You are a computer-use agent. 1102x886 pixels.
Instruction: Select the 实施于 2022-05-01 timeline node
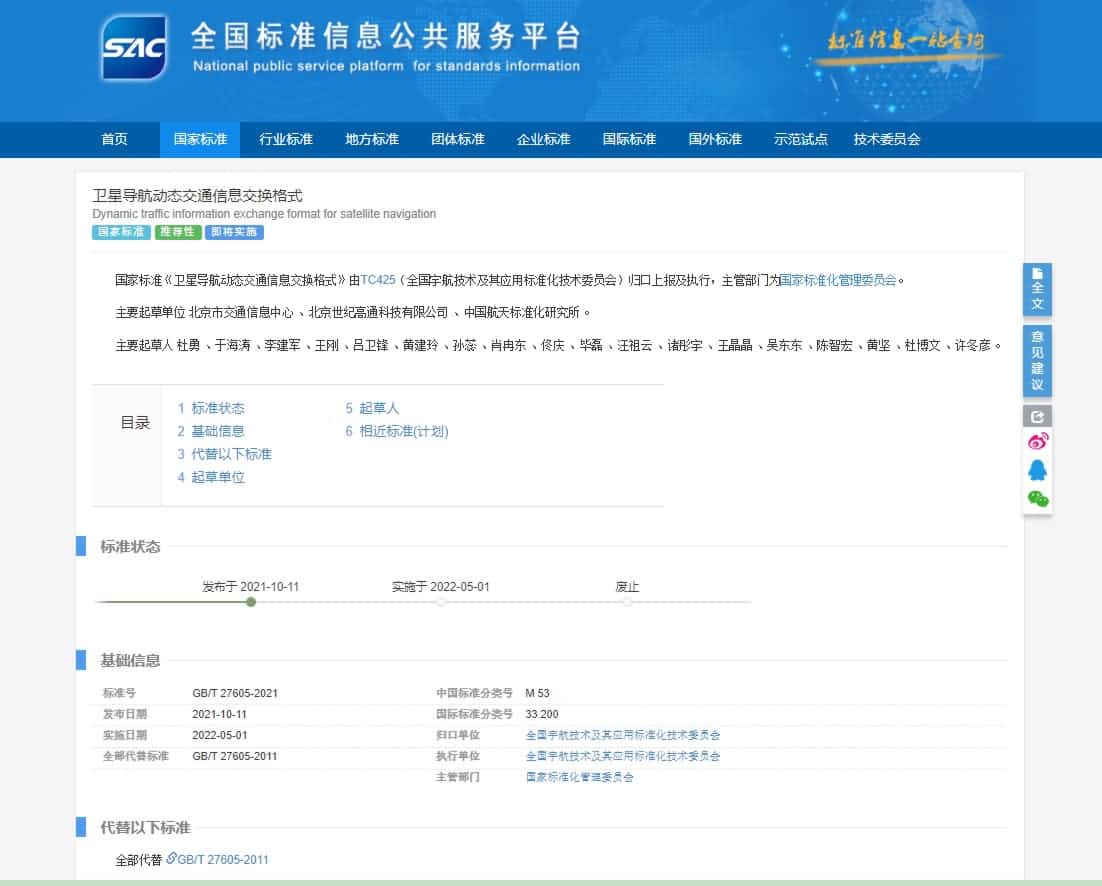click(438, 603)
